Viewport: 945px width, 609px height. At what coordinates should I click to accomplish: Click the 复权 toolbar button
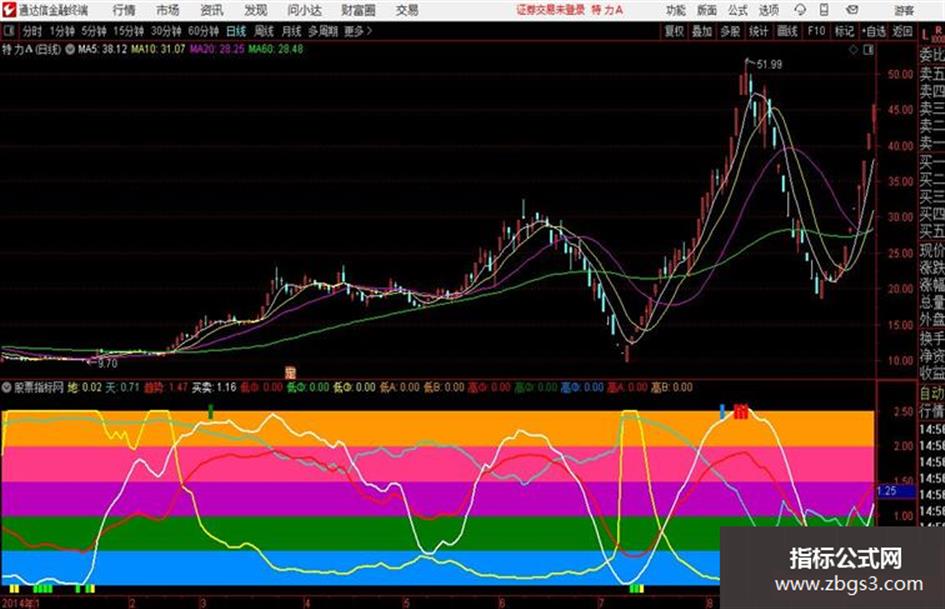tap(674, 31)
